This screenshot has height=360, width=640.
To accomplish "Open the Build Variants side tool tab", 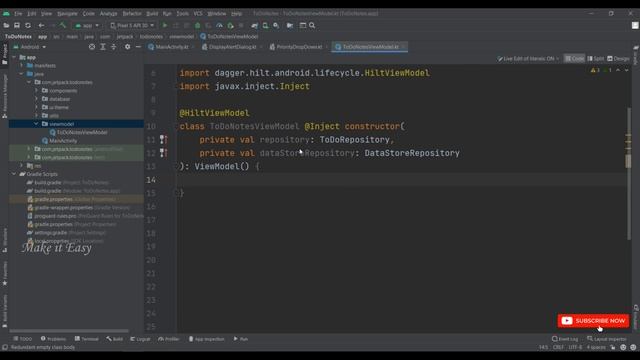I will (x=4, y=311).
